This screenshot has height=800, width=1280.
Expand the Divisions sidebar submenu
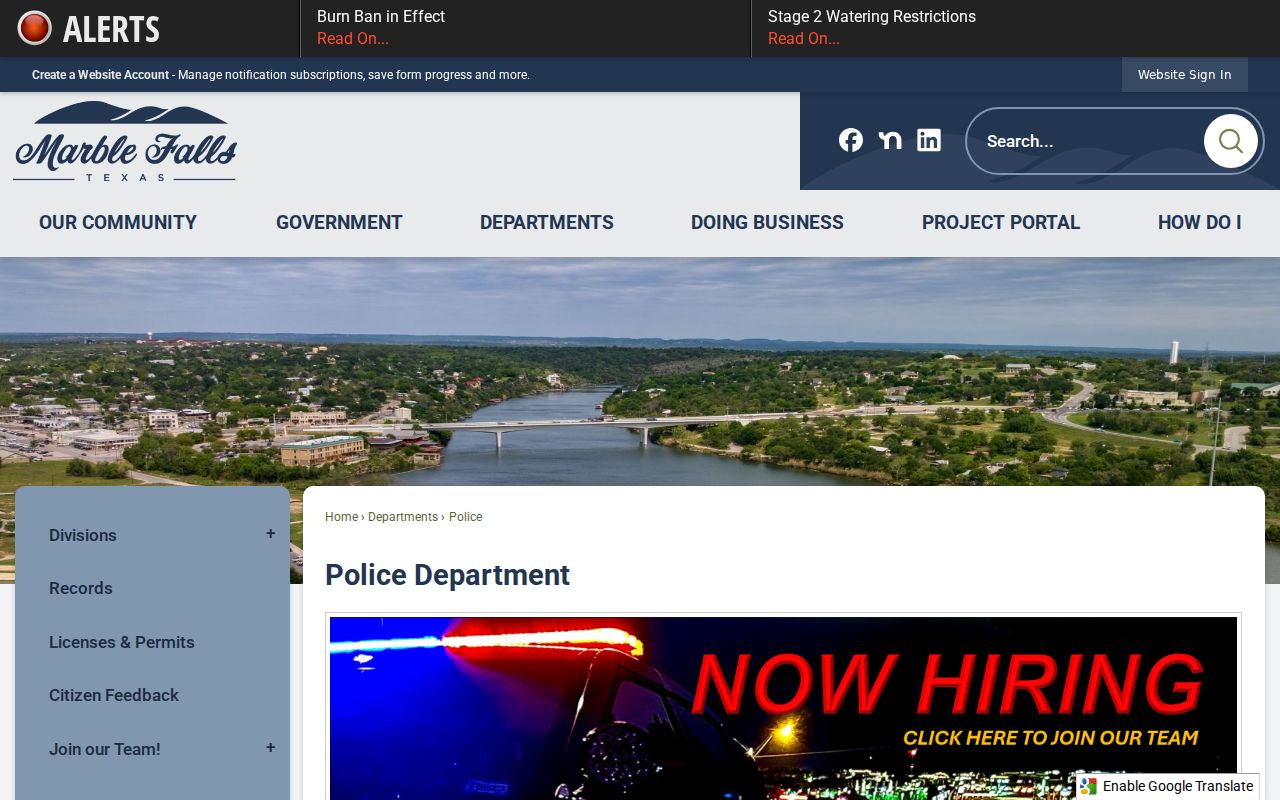[270, 534]
